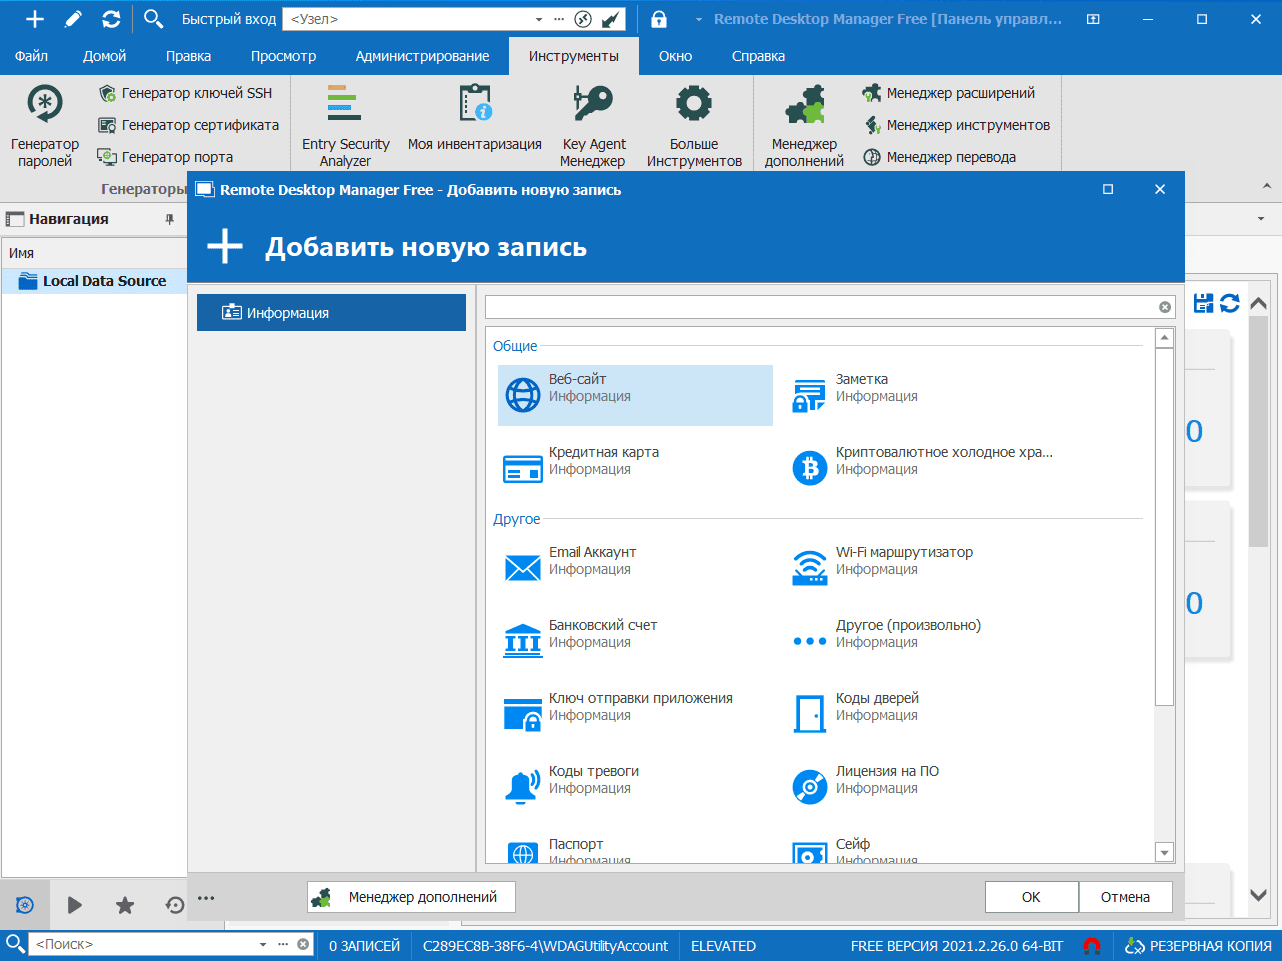Click the magnifier icon beside Быстрый вход
The image size is (1282, 961).
[153, 19]
